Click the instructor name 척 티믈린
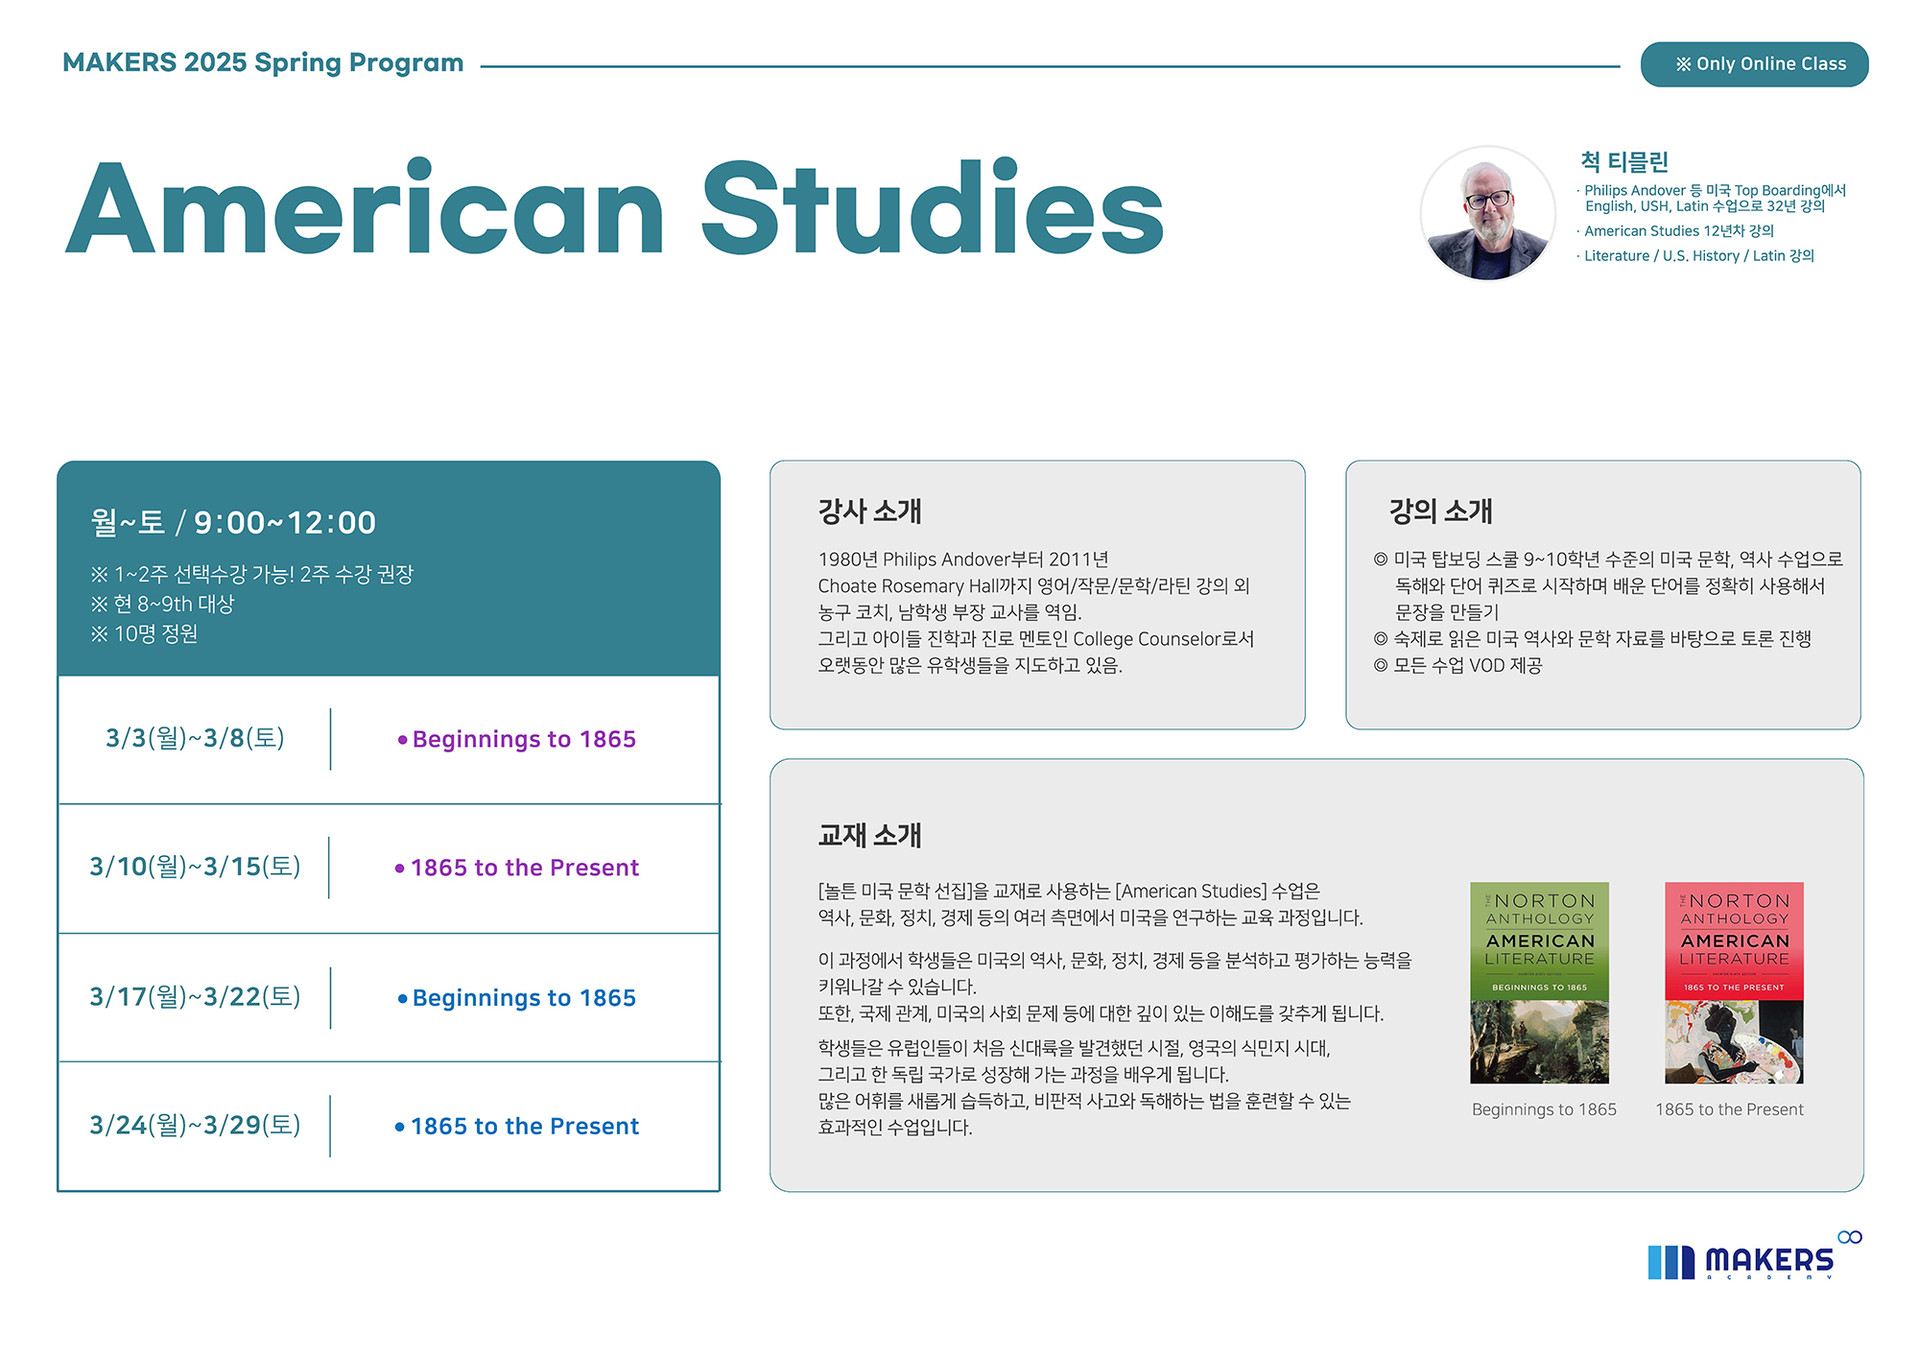This screenshot has height=1357, width=1919. pyautogui.click(x=1624, y=161)
